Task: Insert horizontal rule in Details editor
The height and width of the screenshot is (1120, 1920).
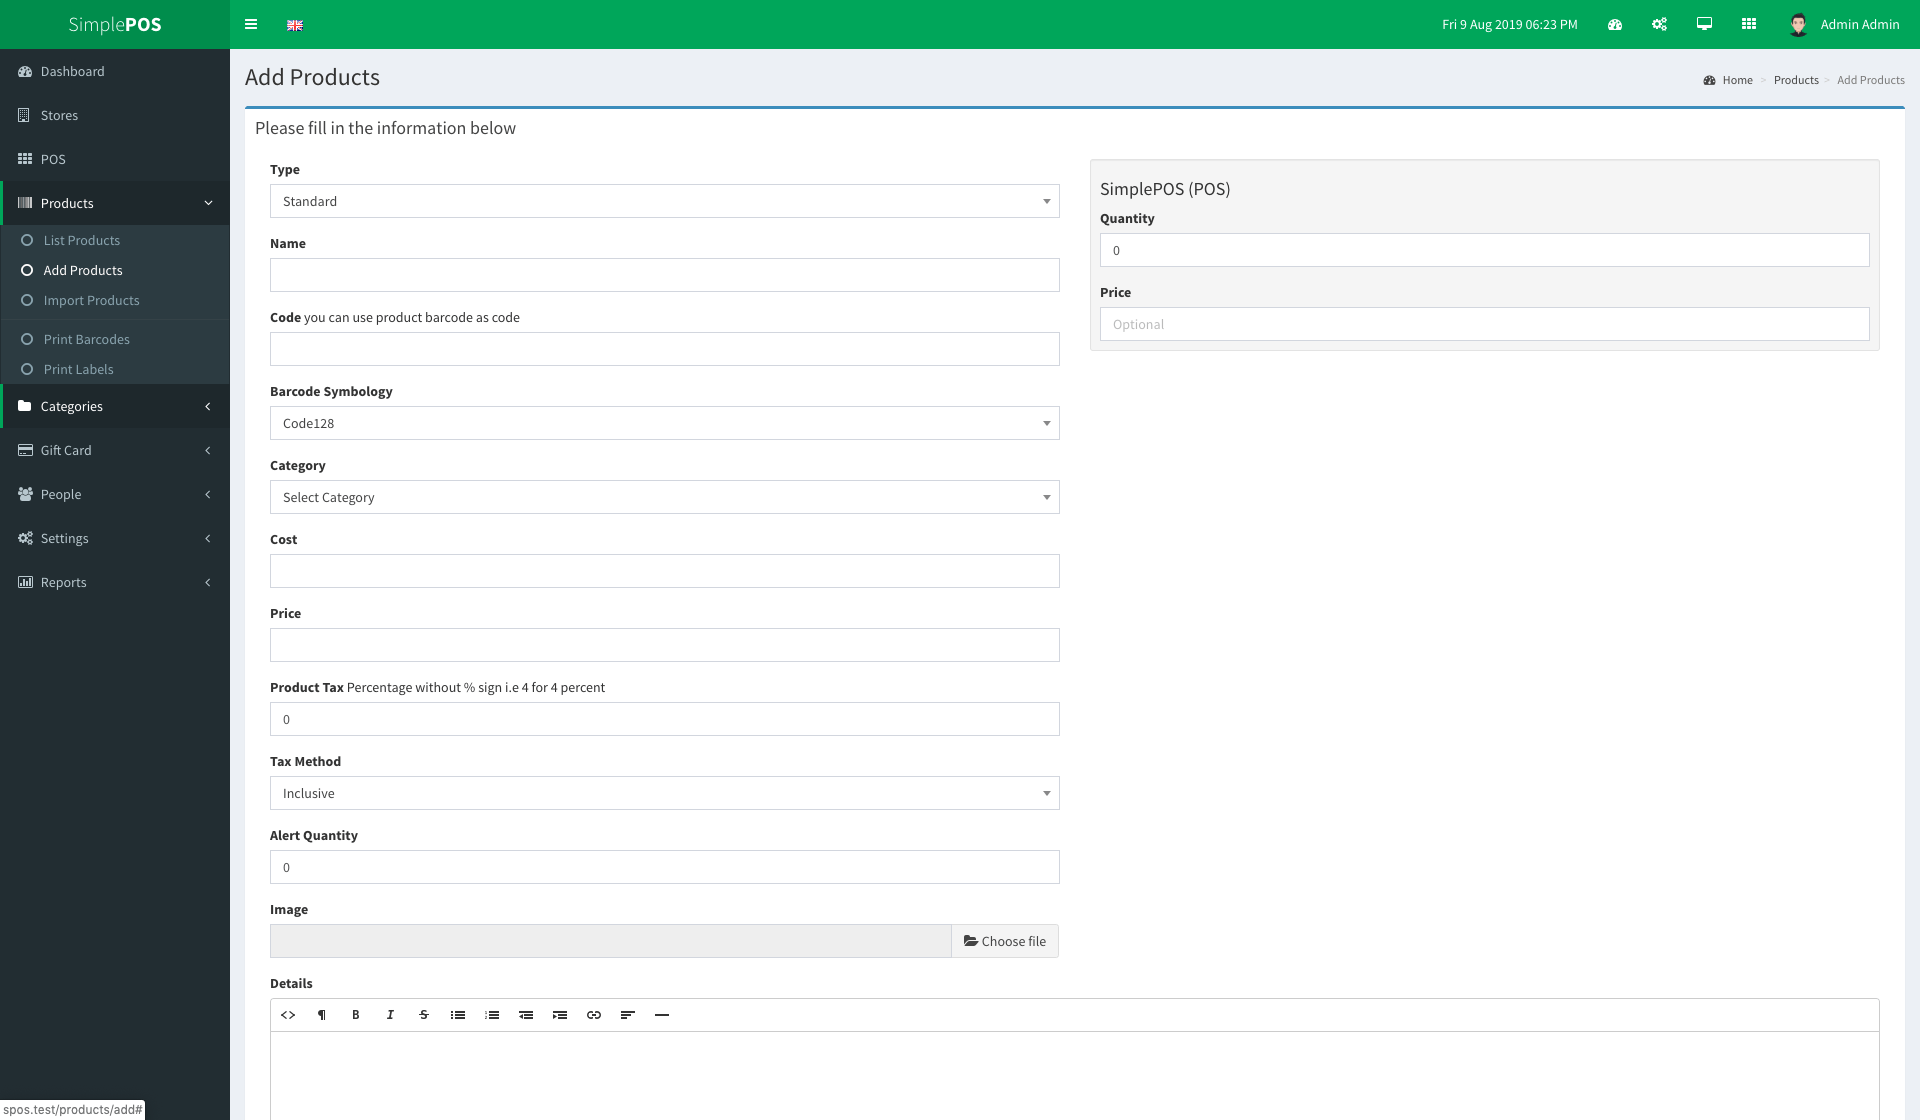Action: [662, 1015]
